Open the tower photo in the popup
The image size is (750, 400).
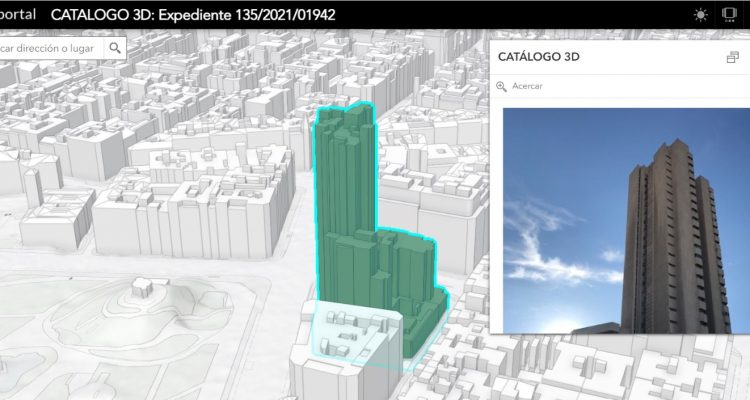627,221
